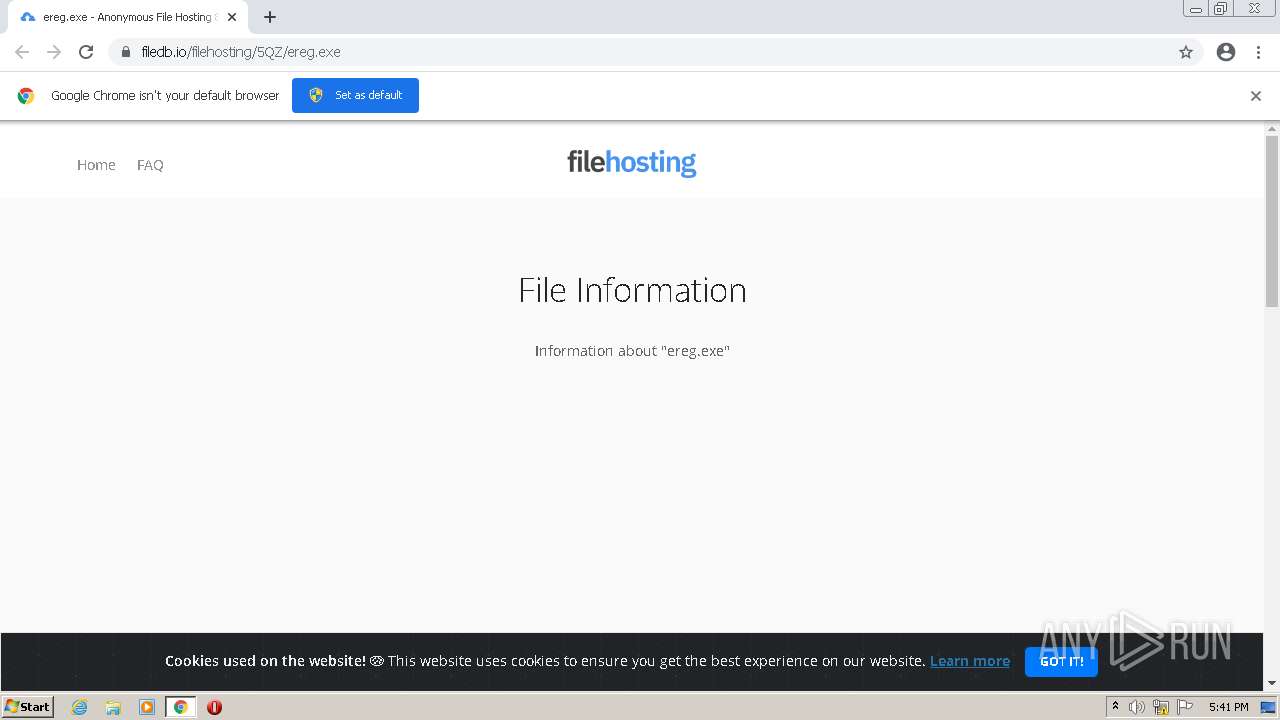
Task: Open Chrome's three-dot menu
Action: (1258, 52)
